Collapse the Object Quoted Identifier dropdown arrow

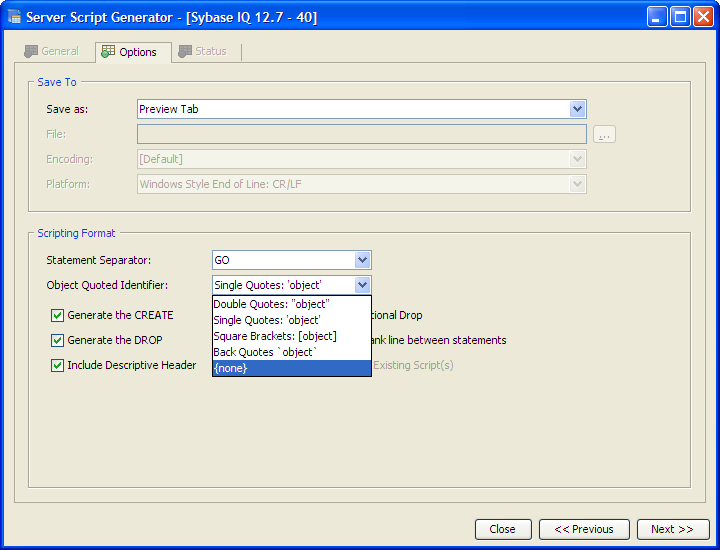tap(362, 285)
